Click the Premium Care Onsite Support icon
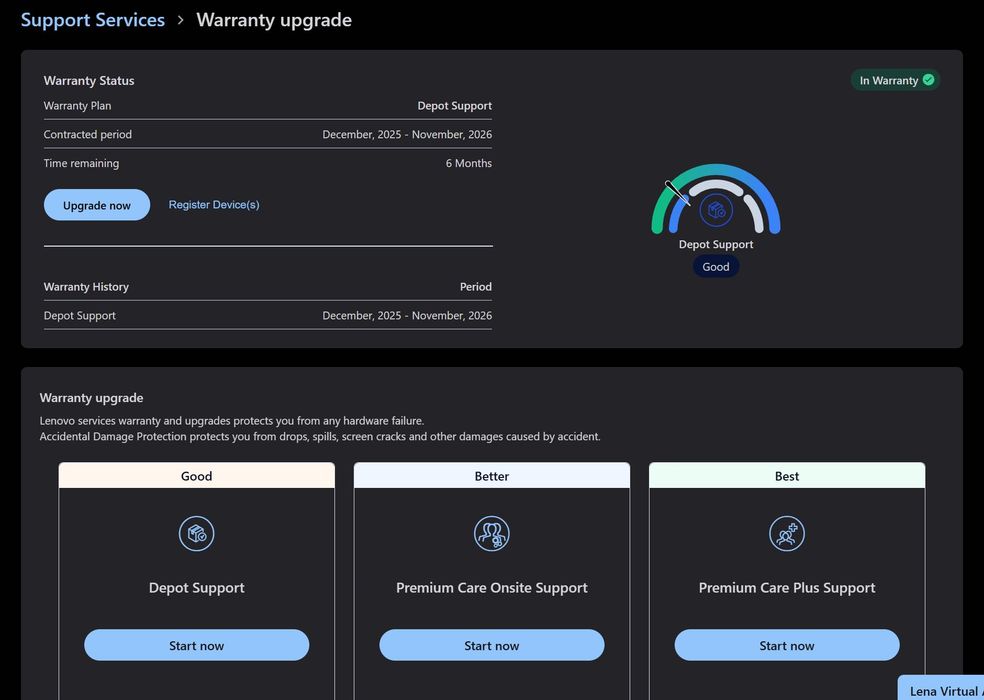The width and height of the screenshot is (984, 700). 492,534
